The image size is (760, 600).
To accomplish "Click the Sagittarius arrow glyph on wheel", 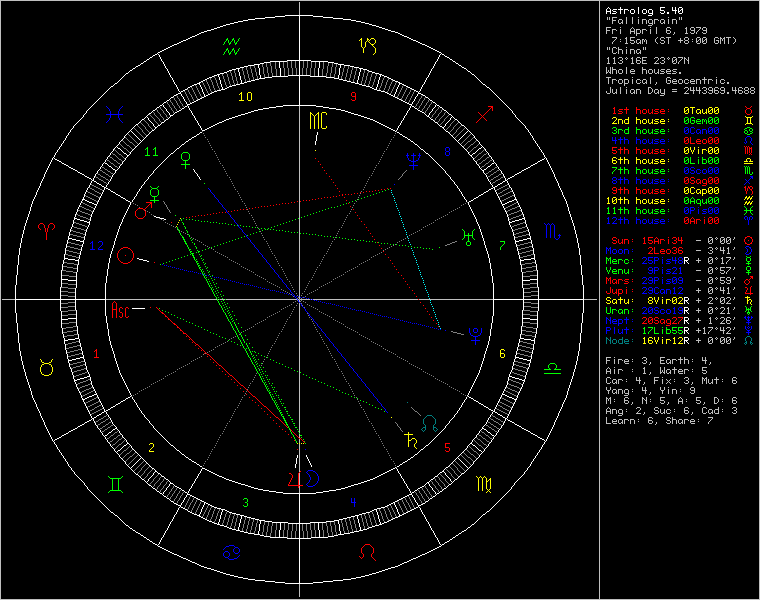I will (x=484, y=114).
